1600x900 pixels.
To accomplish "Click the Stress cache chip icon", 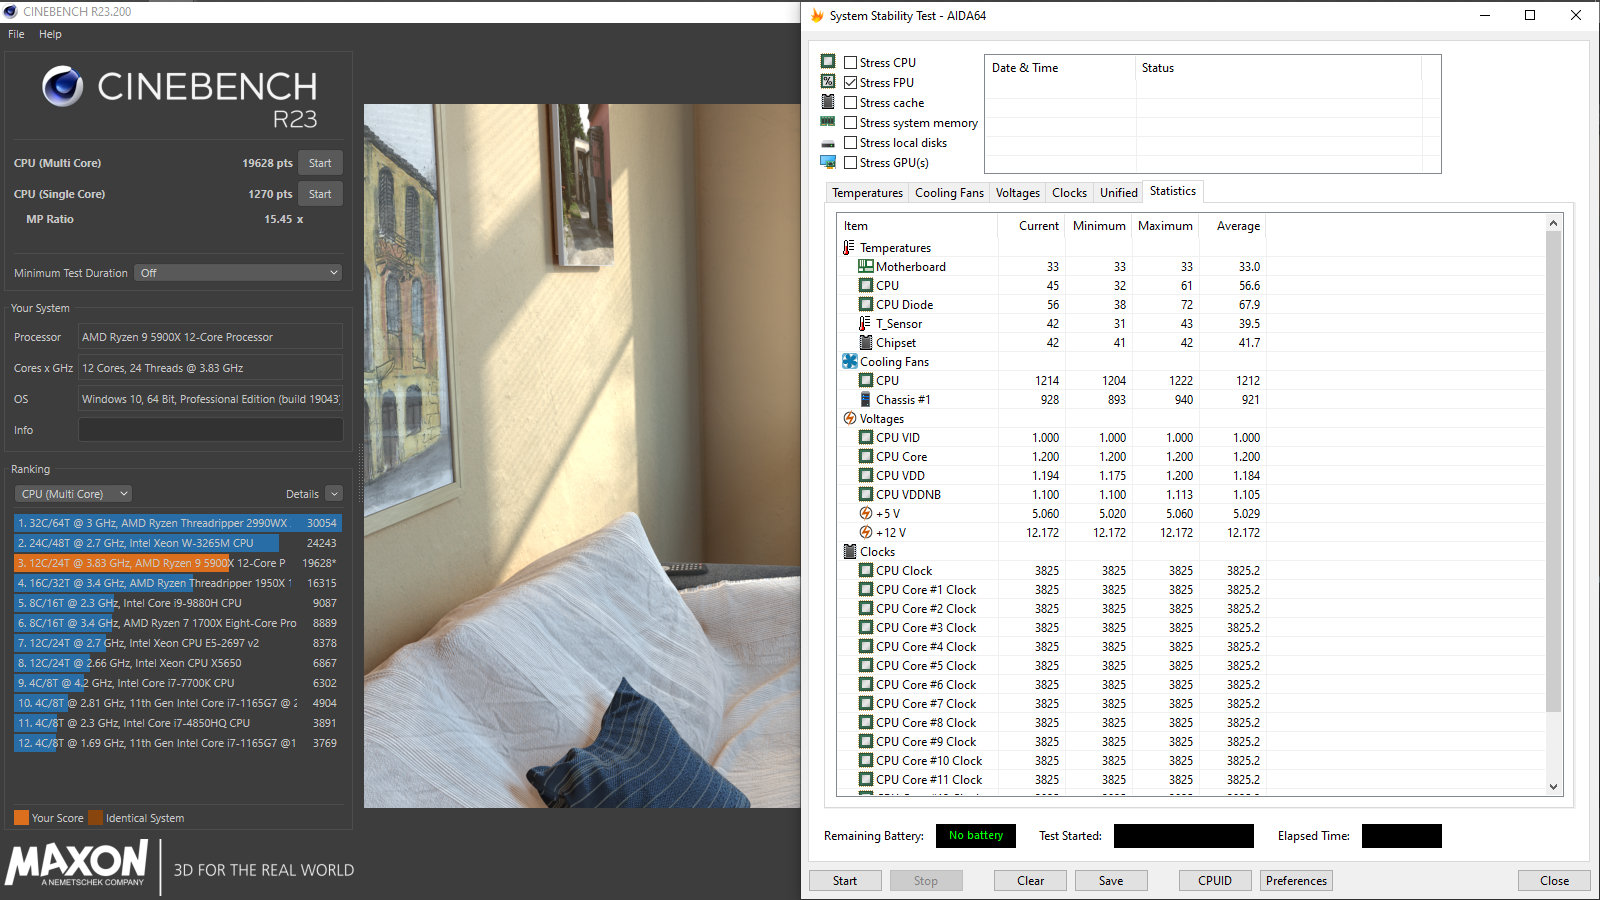I will (828, 102).
